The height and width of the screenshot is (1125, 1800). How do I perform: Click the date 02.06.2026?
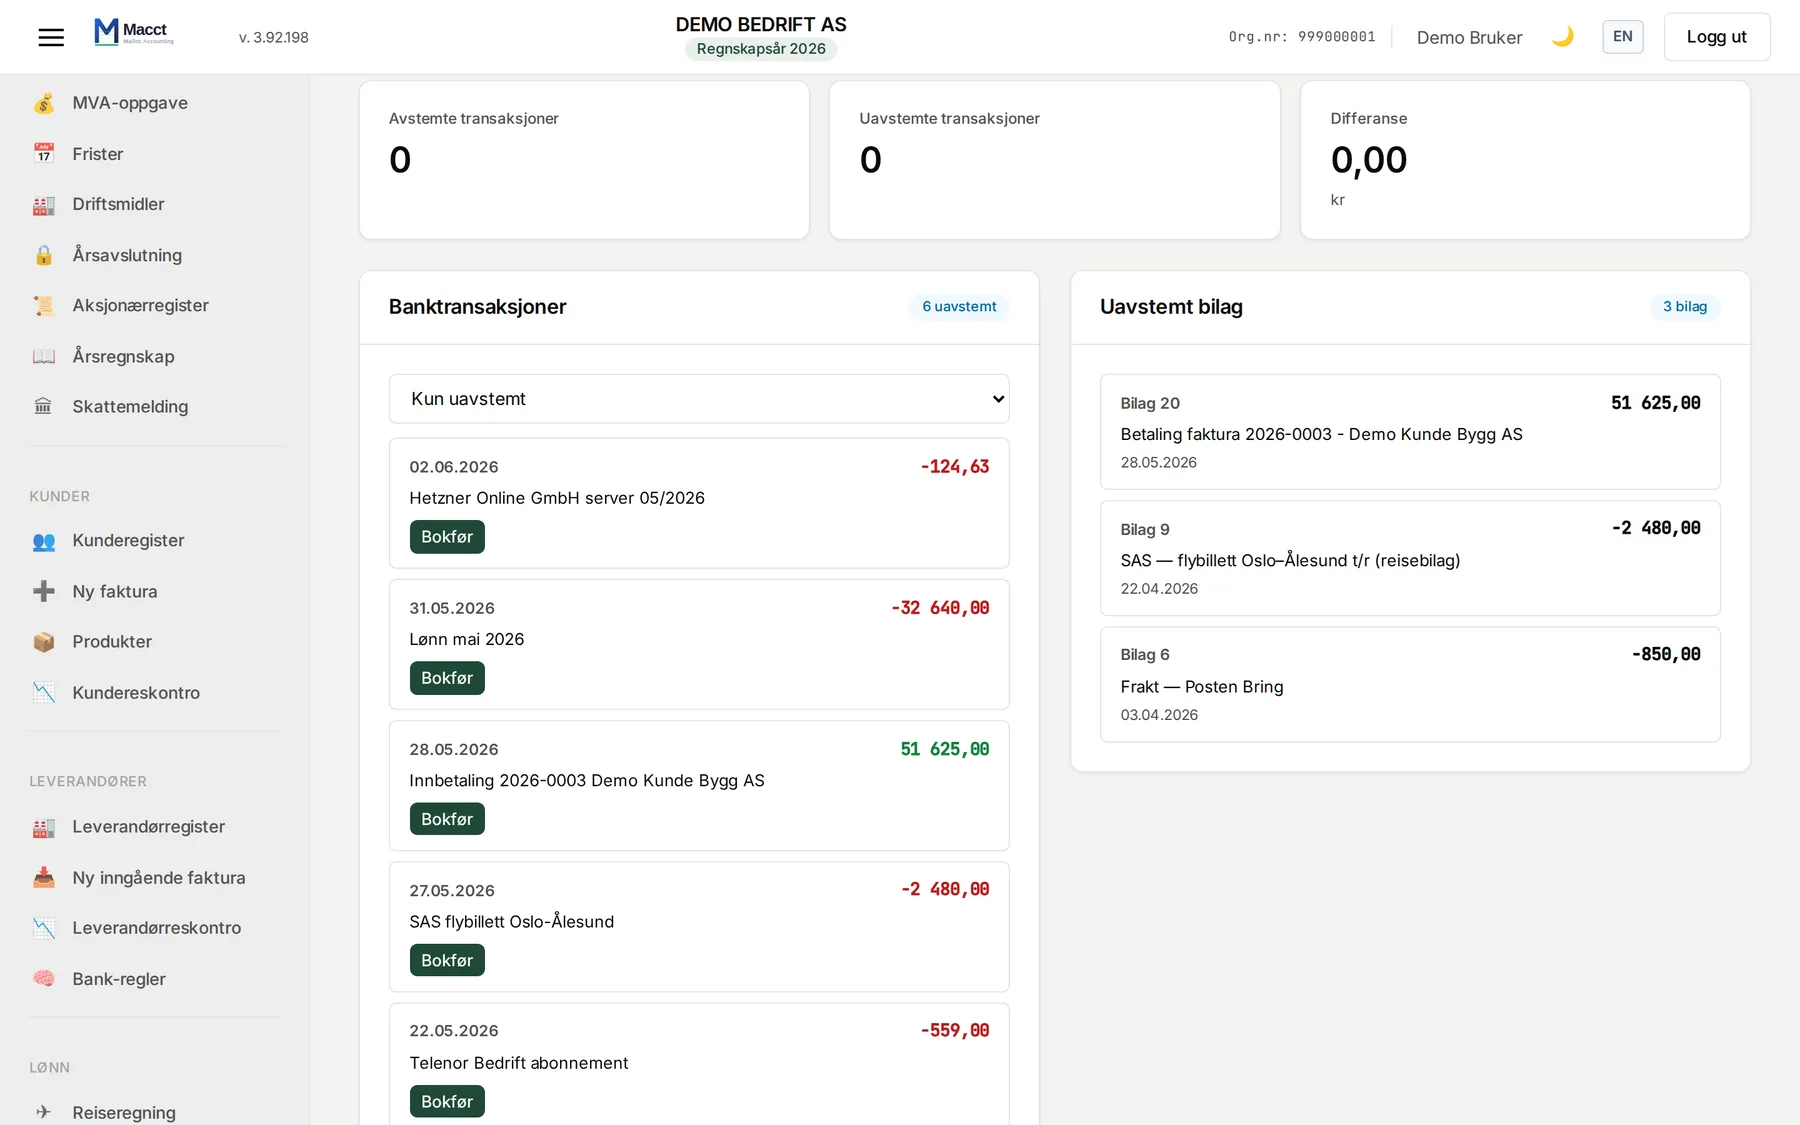click(454, 467)
